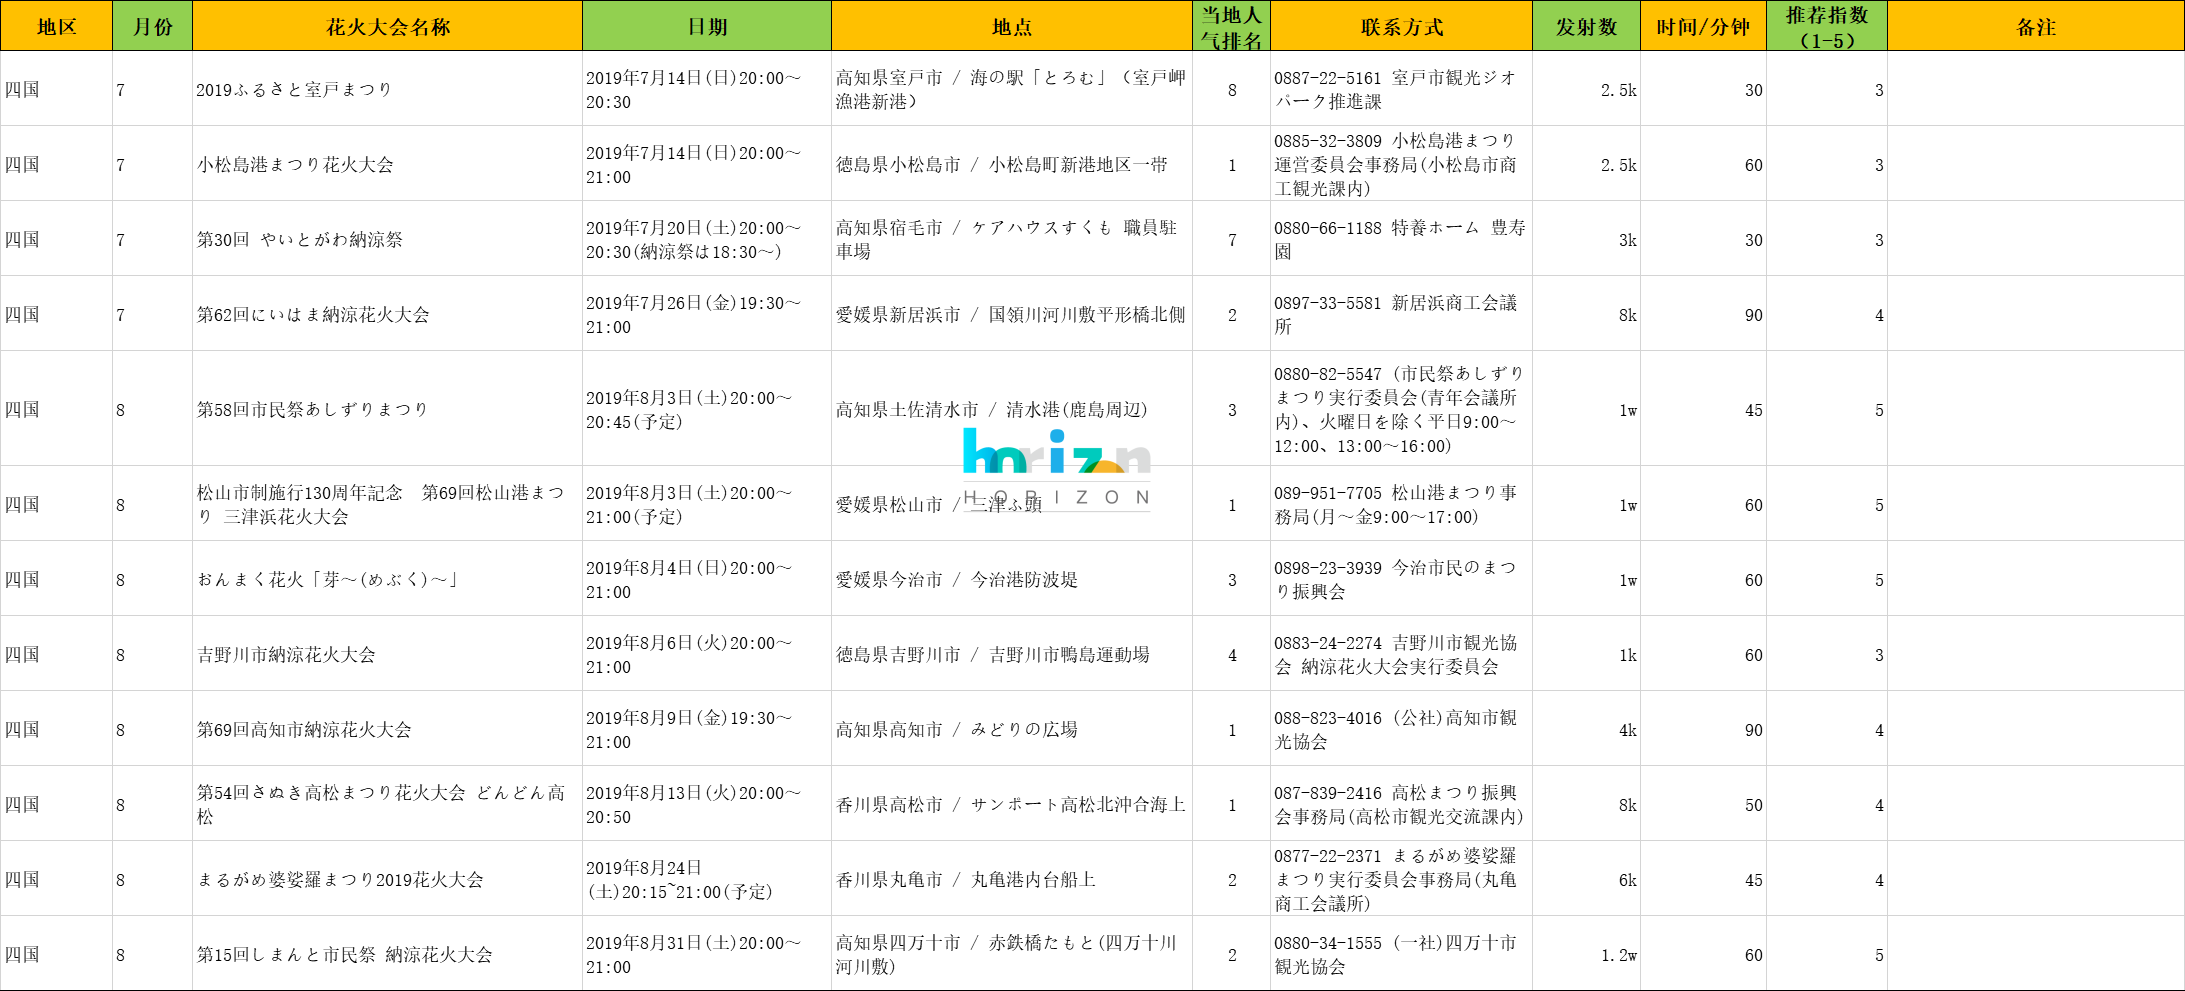Select launch count cell 6k
The image size is (2185, 991).
coord(1586,879)
